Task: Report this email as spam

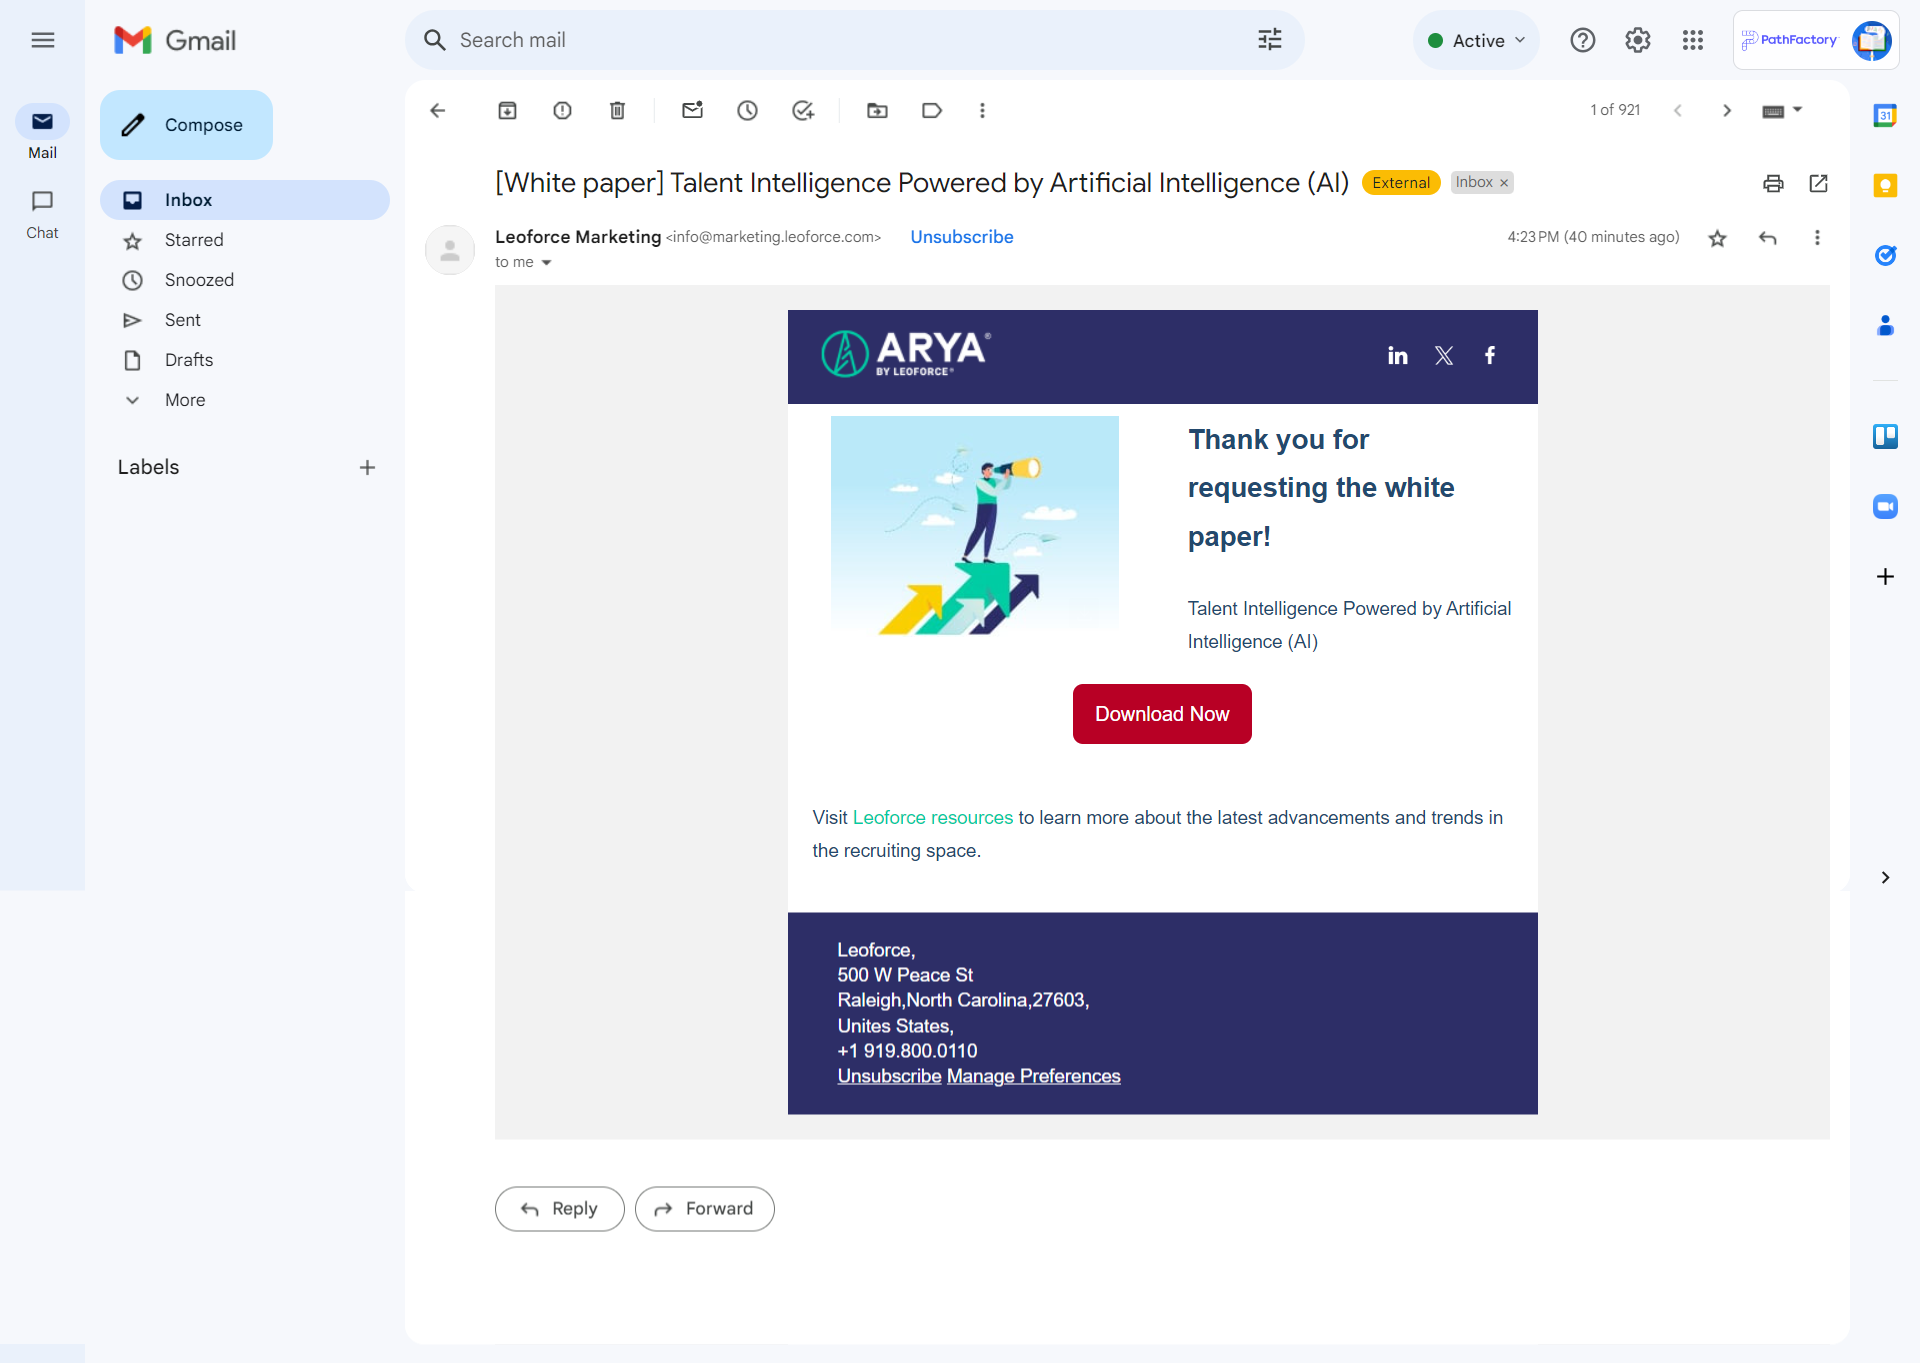Action: tap(562, 111)
